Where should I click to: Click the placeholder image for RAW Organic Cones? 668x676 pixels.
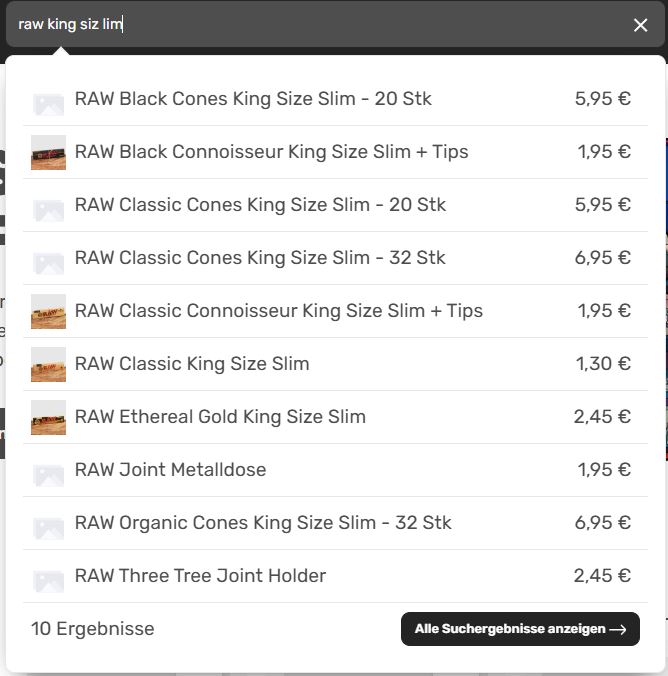[48, 523]
